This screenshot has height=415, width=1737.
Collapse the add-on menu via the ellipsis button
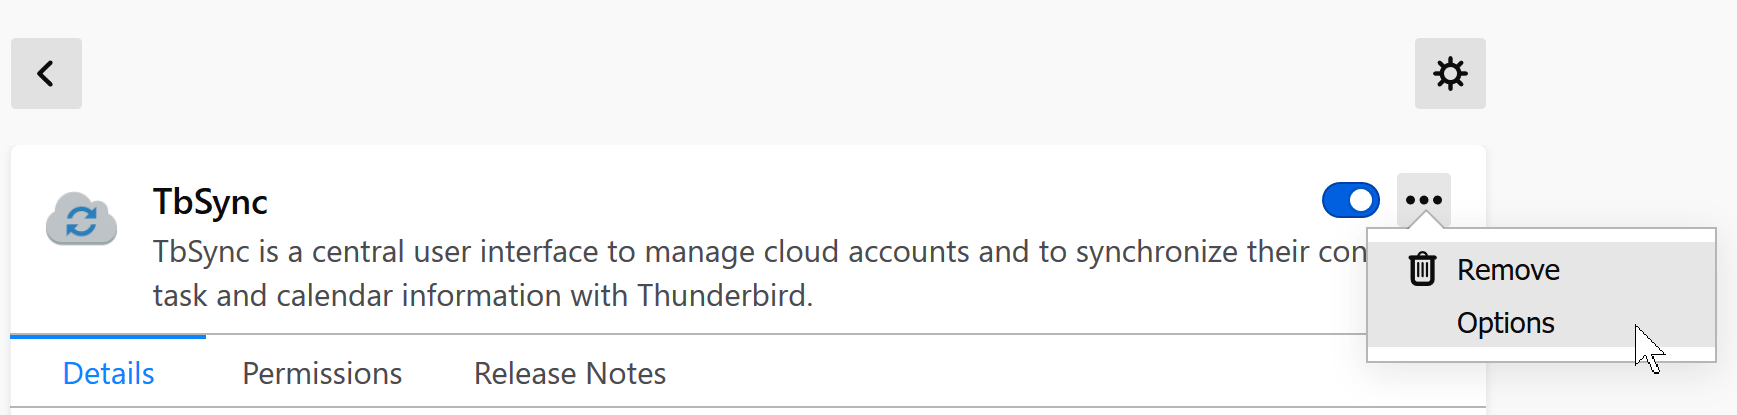tap(1424, 200)
